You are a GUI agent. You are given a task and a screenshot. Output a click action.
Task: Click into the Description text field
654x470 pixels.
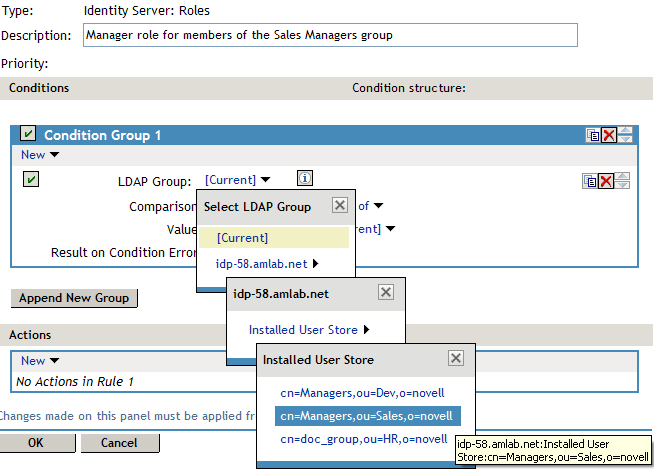tap(330, 35)
